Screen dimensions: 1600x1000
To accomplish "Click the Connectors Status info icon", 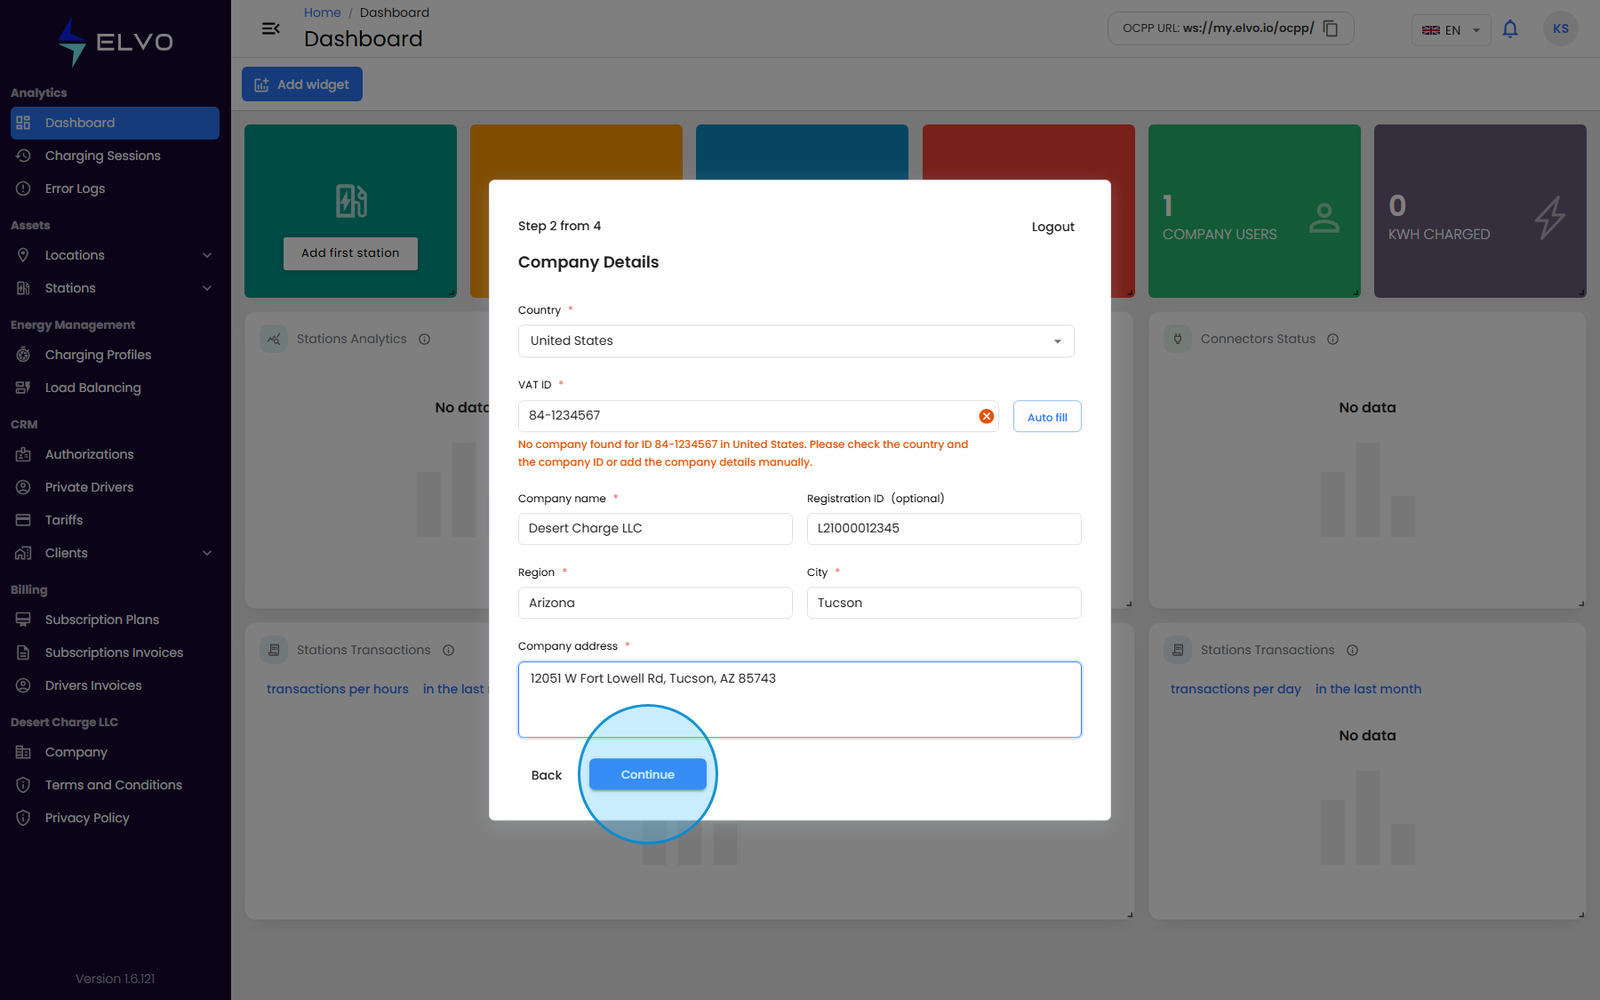I will [x=1333, y=340].
